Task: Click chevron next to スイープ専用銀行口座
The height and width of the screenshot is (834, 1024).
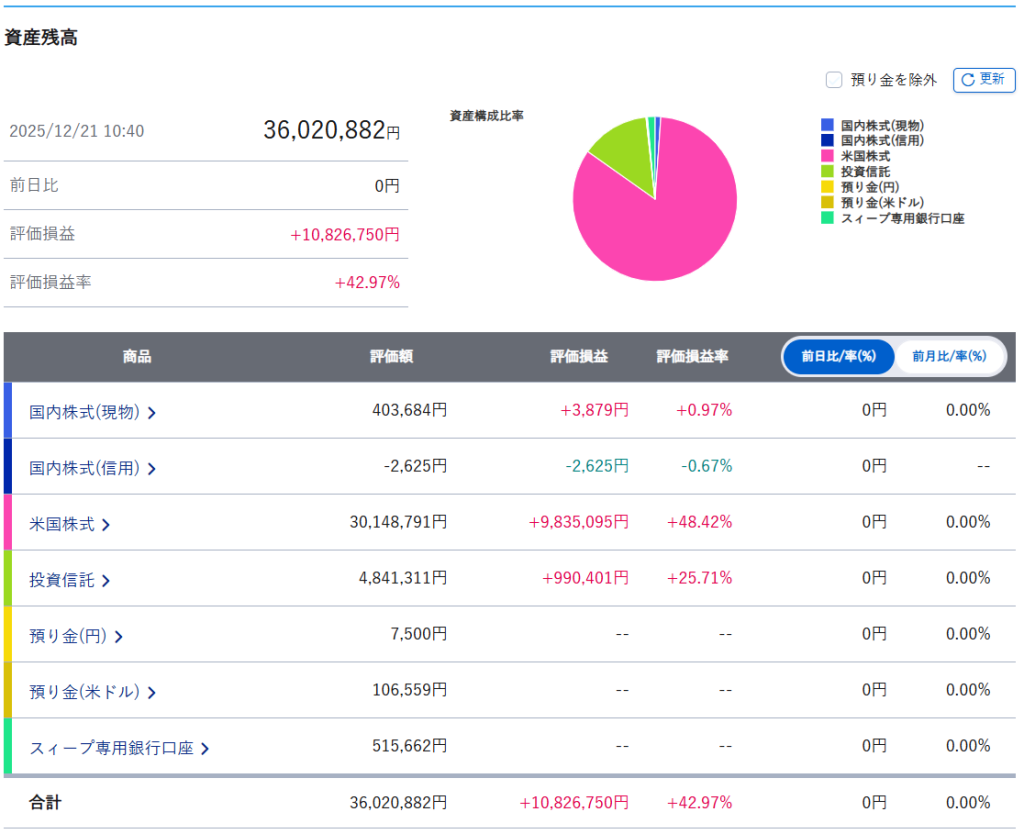Action: click(x=205, y=747)
